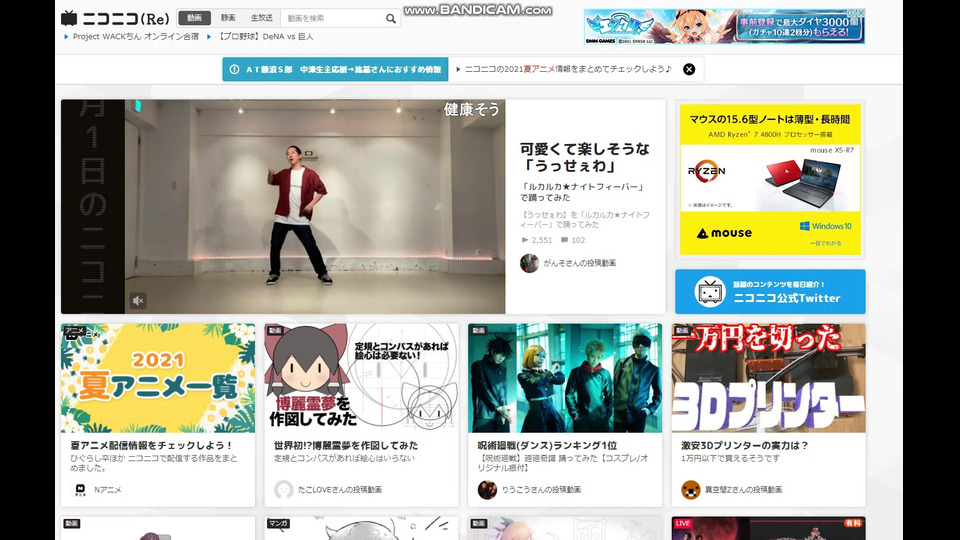This screenshot has height=540, width=960.
Task: Open たこLOVEさん uploader avatar
Action: pyautogui.click(x=283, y=490)
